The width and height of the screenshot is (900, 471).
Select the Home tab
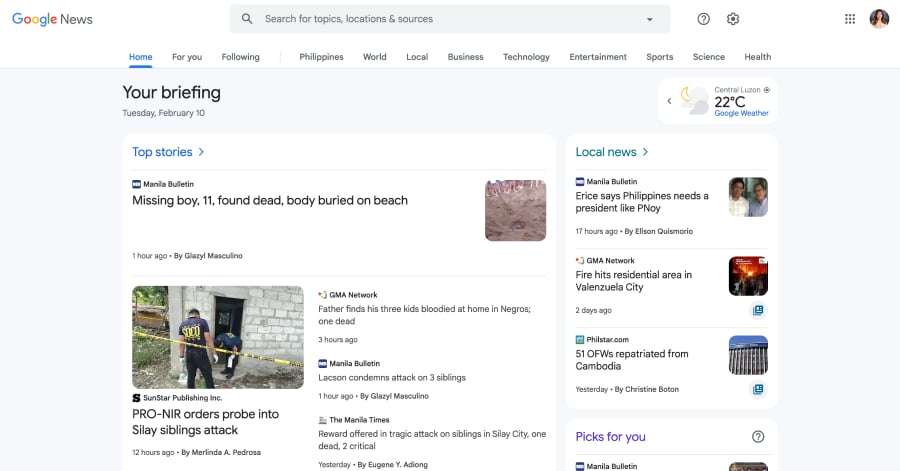coord(141,57)
